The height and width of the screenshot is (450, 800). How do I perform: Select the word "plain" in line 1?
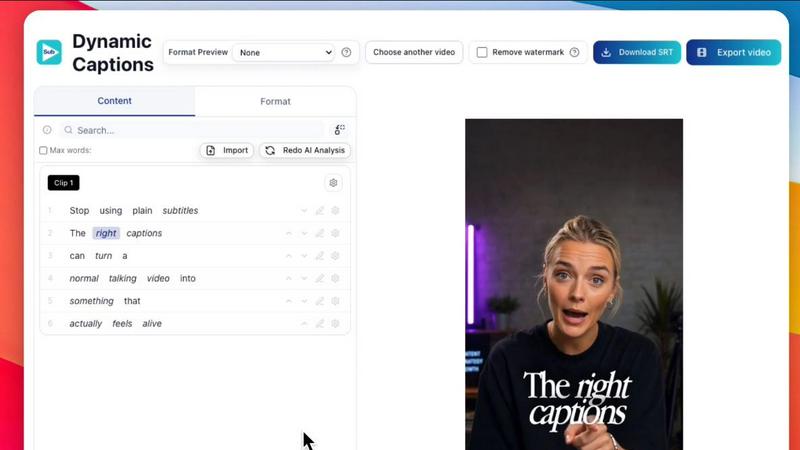click(142, 211)
